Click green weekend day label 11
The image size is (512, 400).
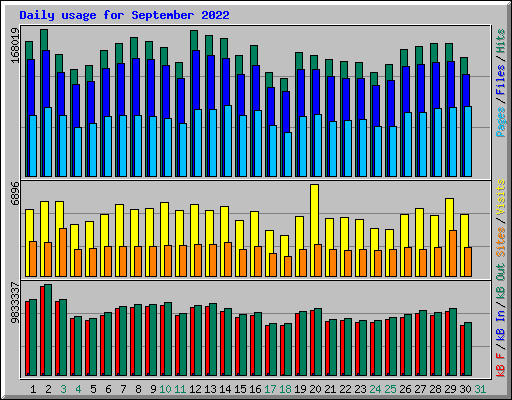180,389
